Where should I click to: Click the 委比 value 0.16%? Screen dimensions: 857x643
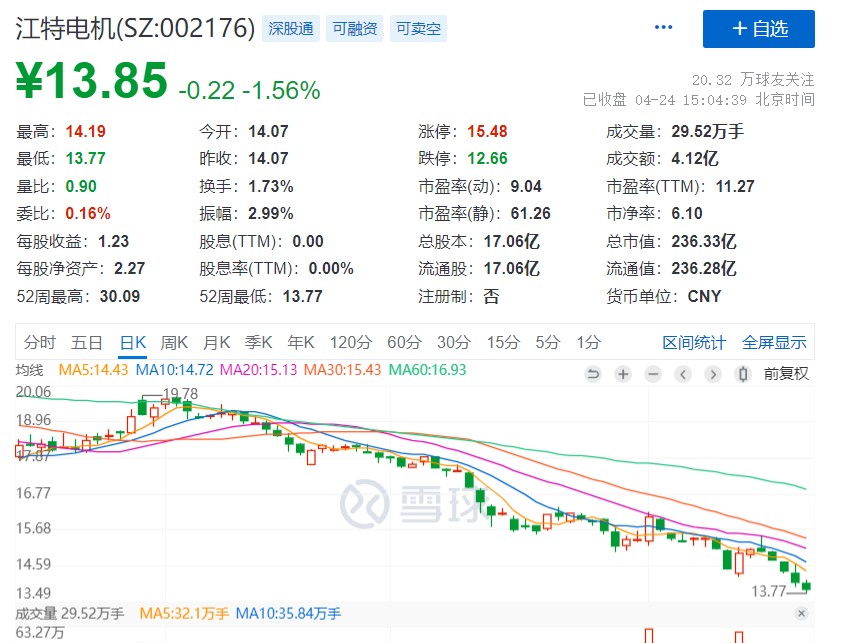[x=87, y=213]
